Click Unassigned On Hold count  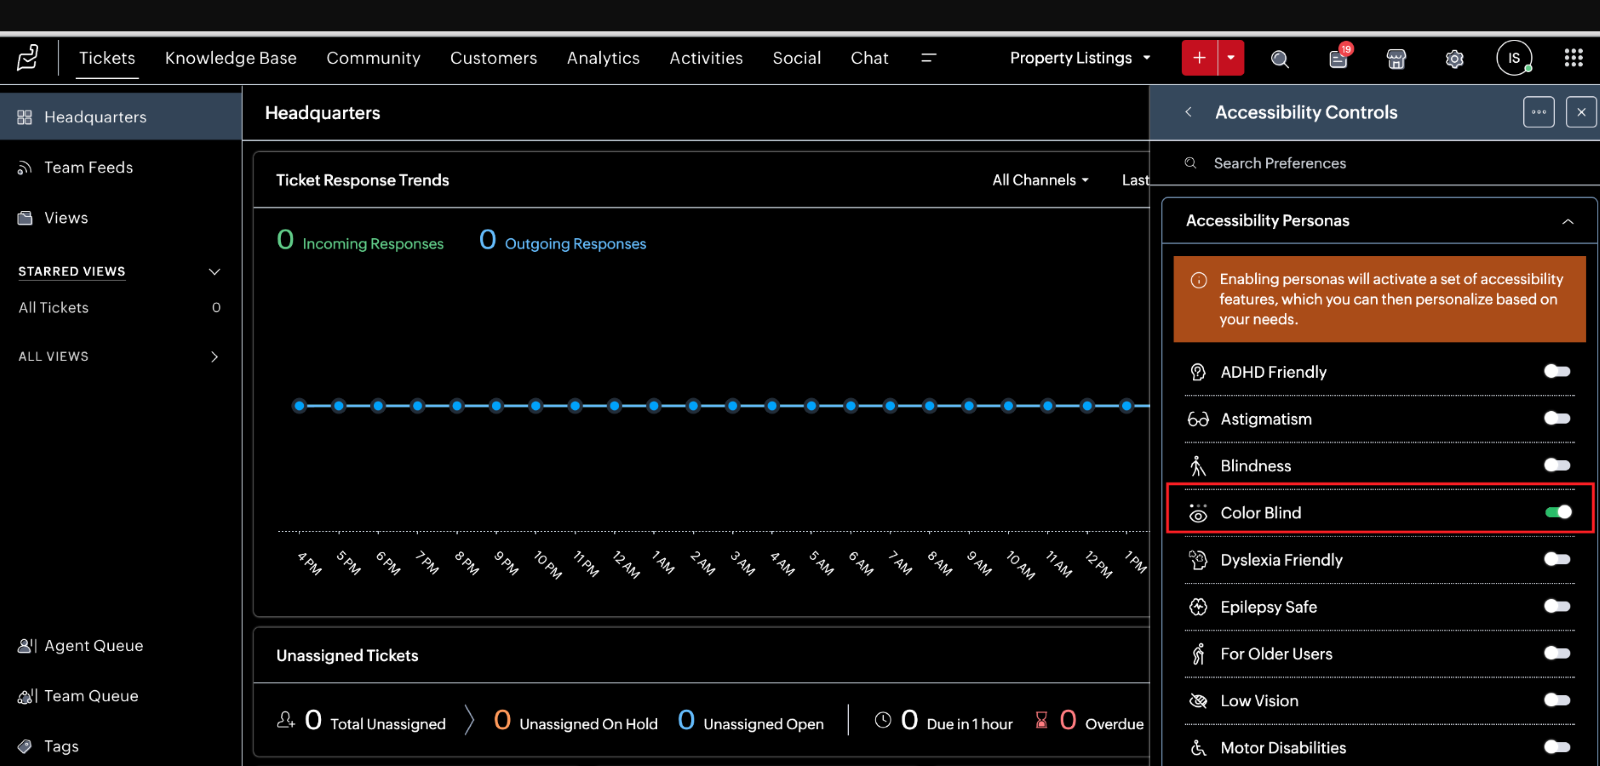click(503, 720)
